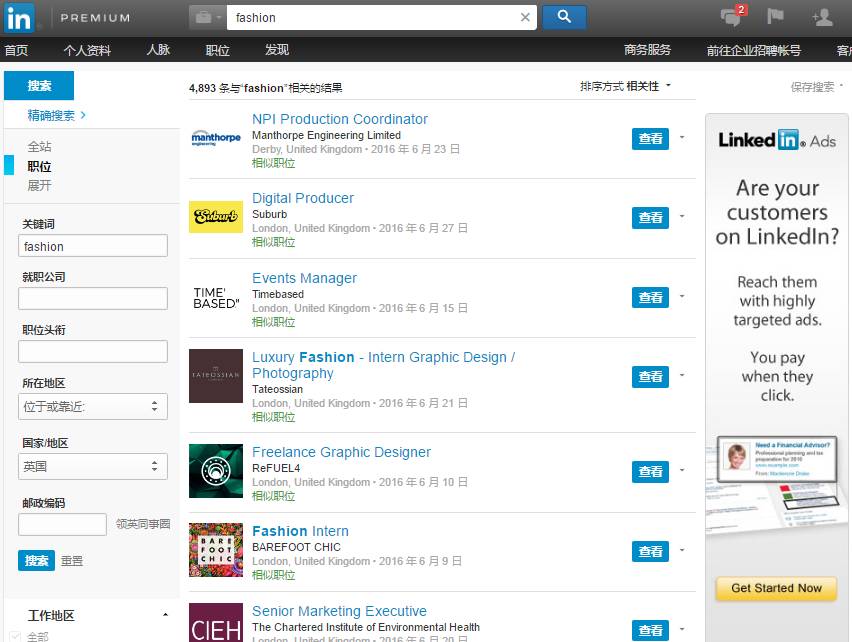This screenshot has width=852, height=642.
Task: Open the messages icon with badge
Action: (x=732, y=16)
